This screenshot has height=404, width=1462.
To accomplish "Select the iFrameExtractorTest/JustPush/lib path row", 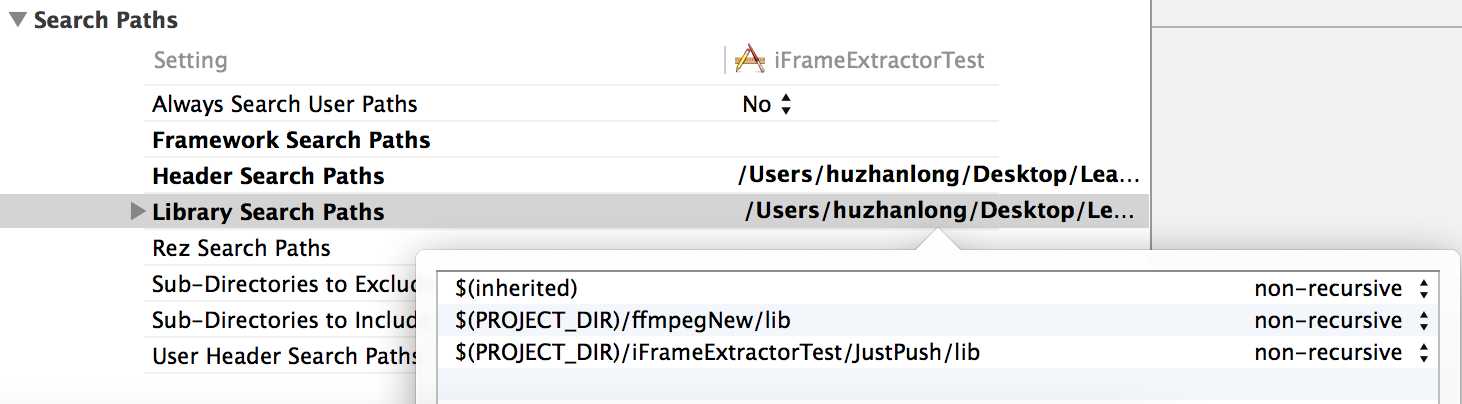I will point(938,353).
